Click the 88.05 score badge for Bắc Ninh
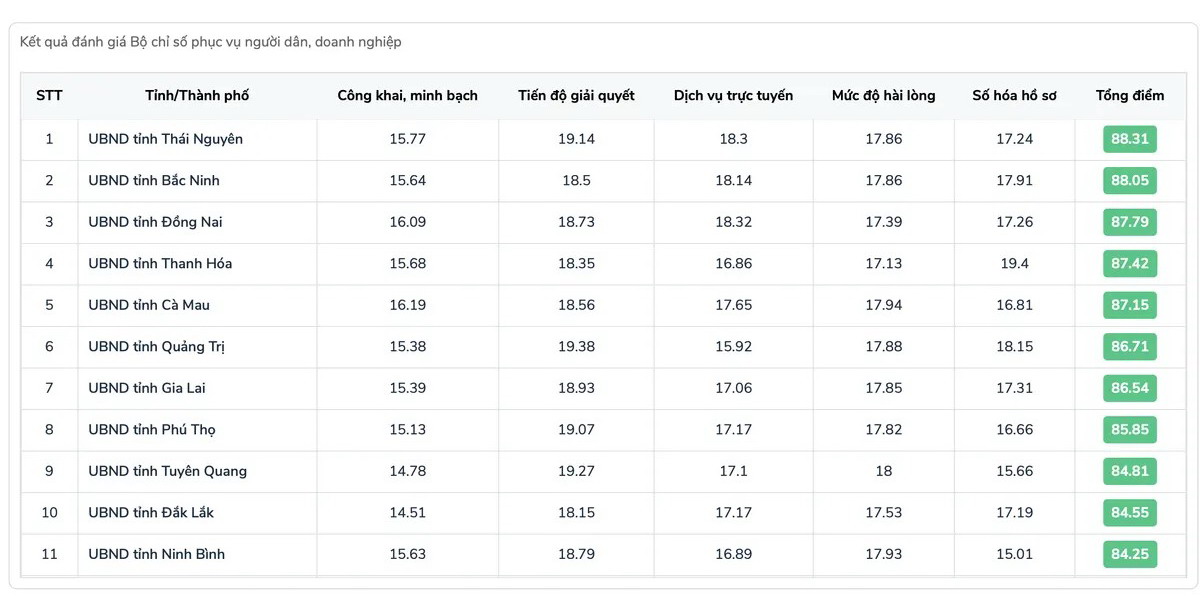 (x=1130, y=180)
